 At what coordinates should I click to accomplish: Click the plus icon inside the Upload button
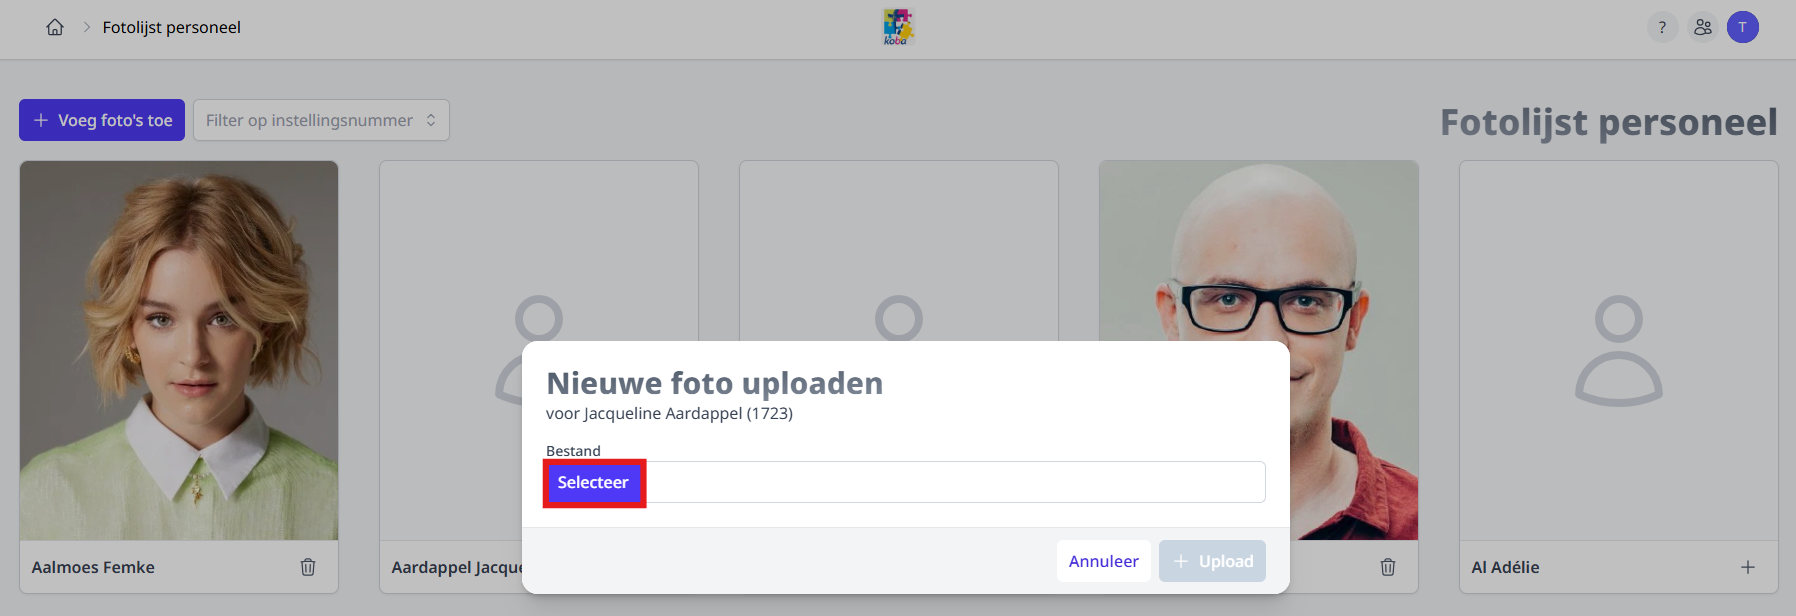[x=1183, y=561]
